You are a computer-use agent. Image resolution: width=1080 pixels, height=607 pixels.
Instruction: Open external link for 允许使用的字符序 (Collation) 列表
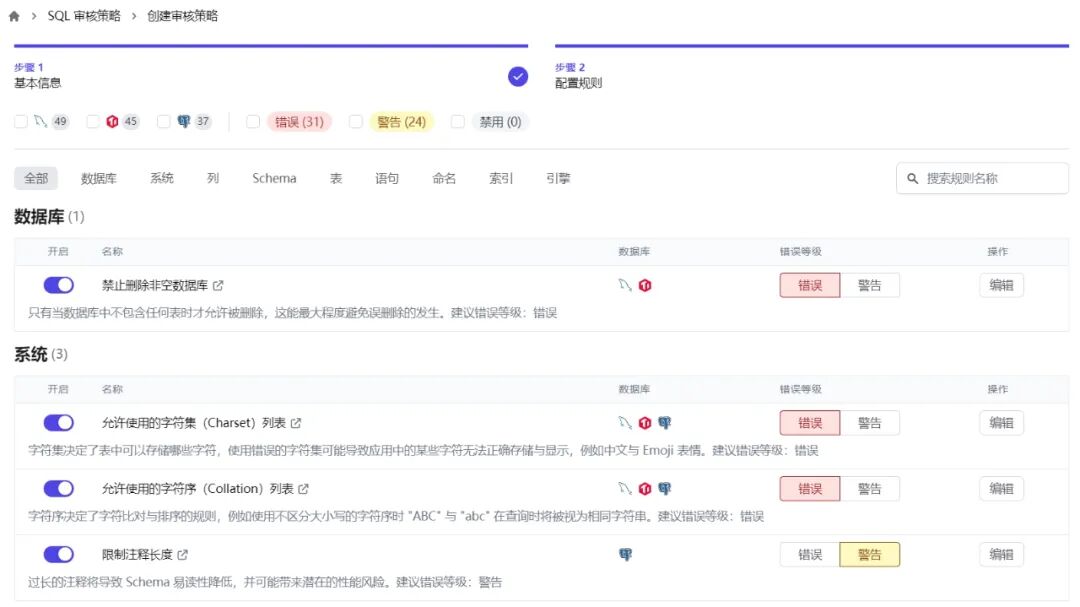click(x=304, y=489)
